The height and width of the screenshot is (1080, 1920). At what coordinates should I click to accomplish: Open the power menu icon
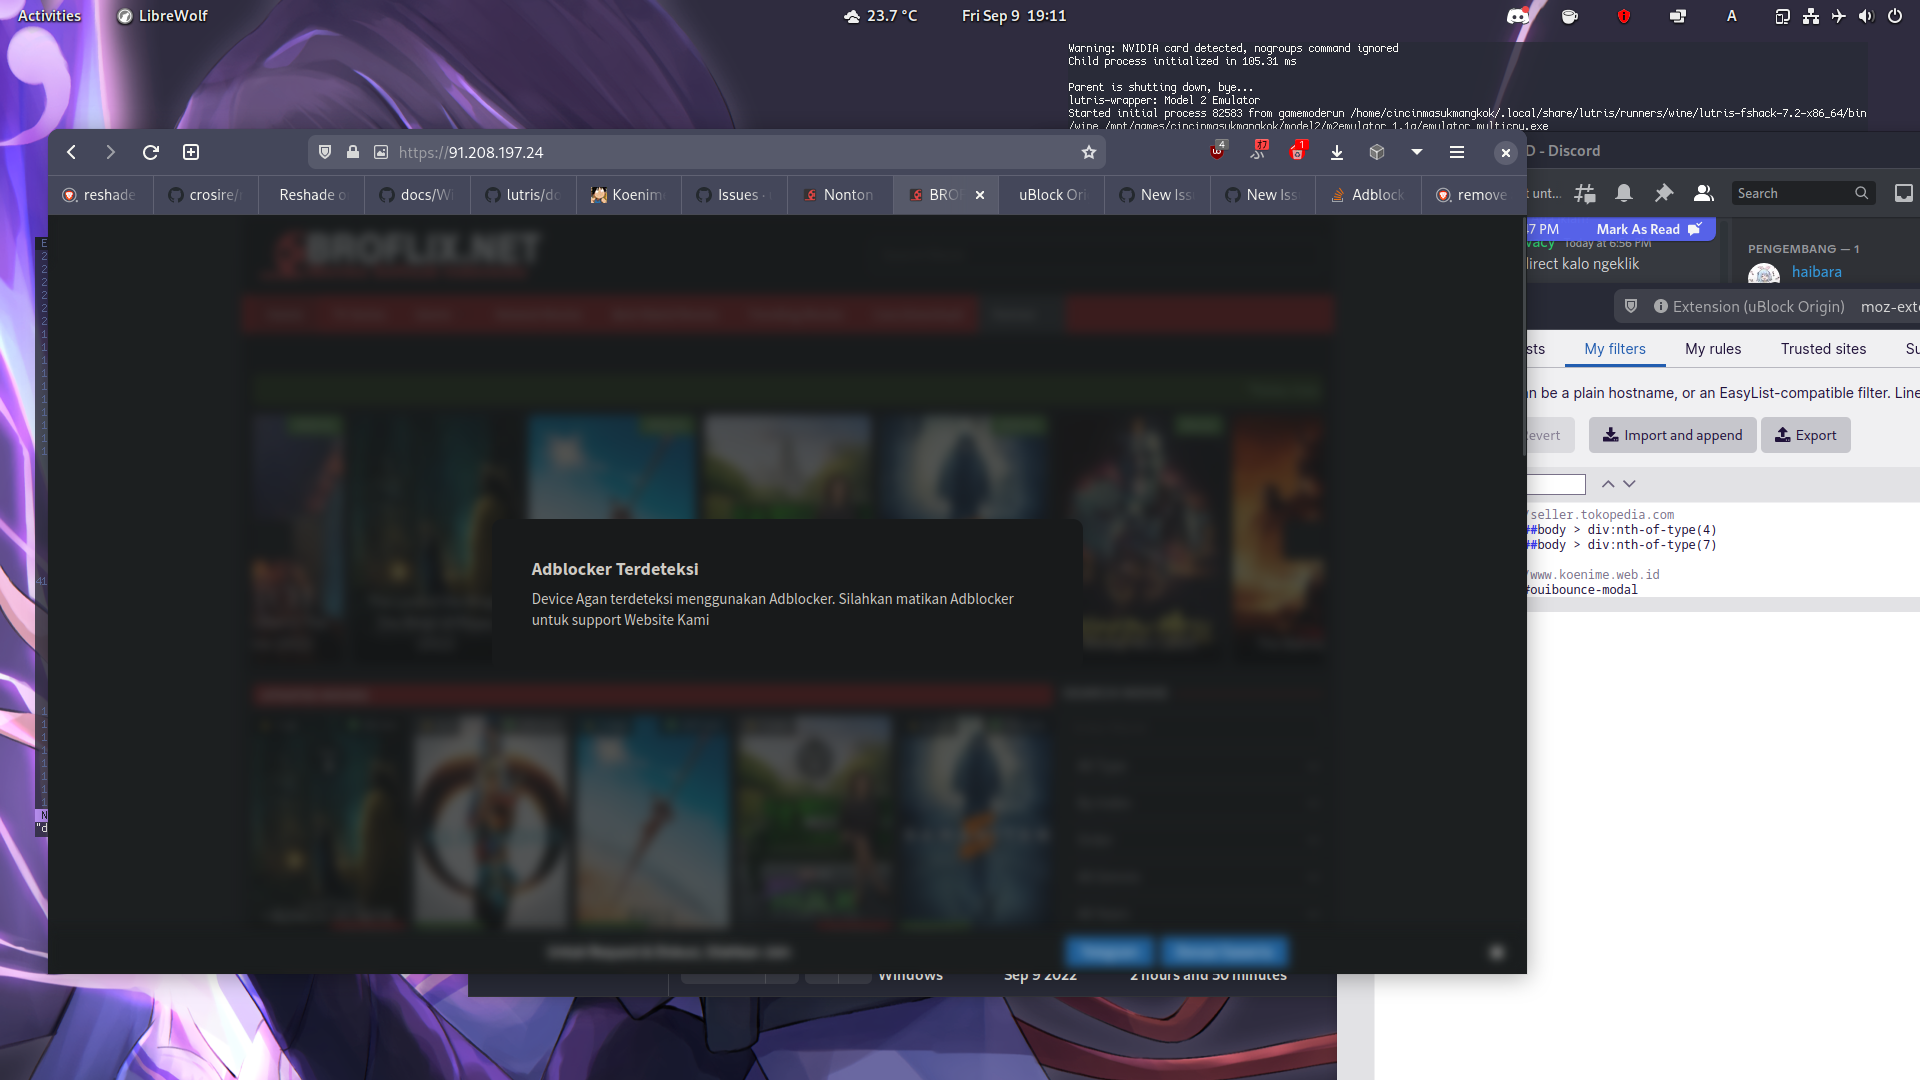pos(1895,15)
